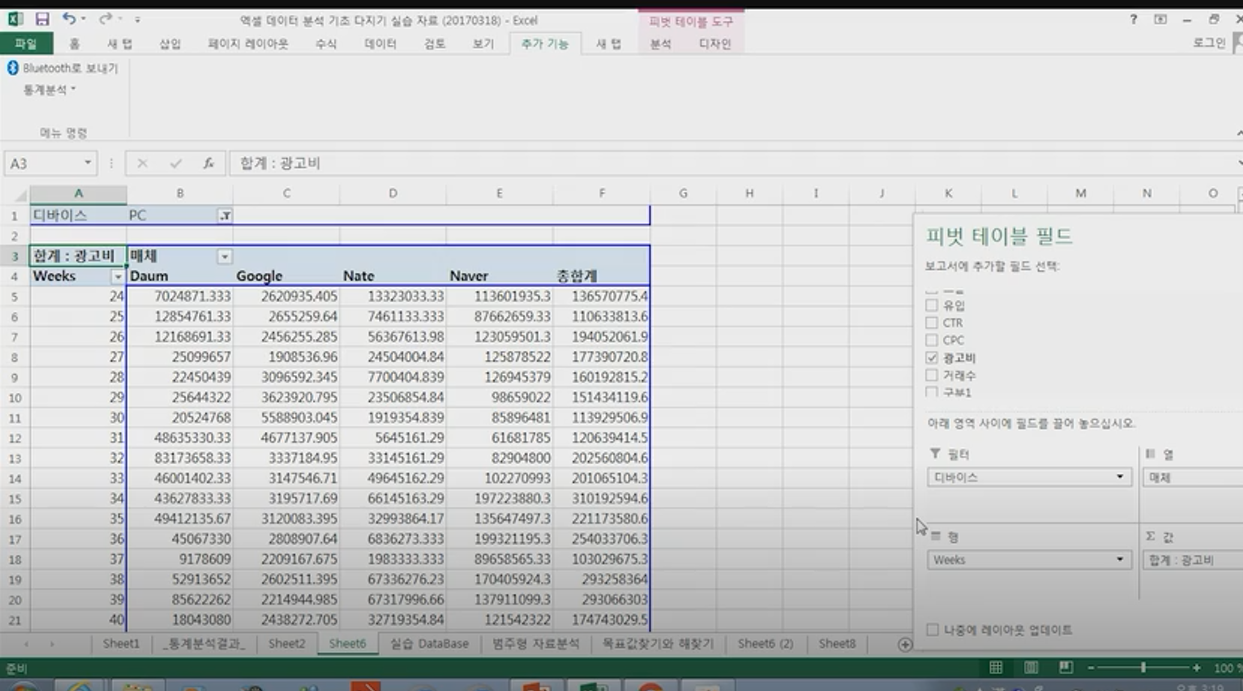This screenshot has width=1243, height=691.
Task: Open the 매체 column labels filter dropdown
Action: point(224,256)
